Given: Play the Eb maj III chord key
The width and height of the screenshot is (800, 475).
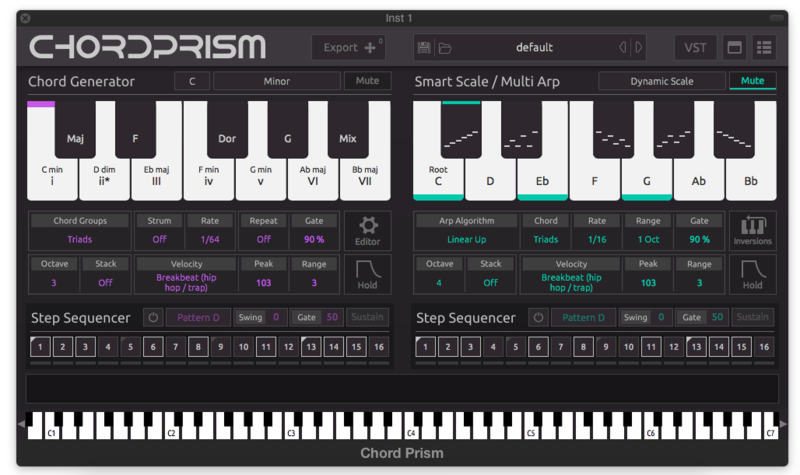Looking at the screenshot, I should 156,179.
